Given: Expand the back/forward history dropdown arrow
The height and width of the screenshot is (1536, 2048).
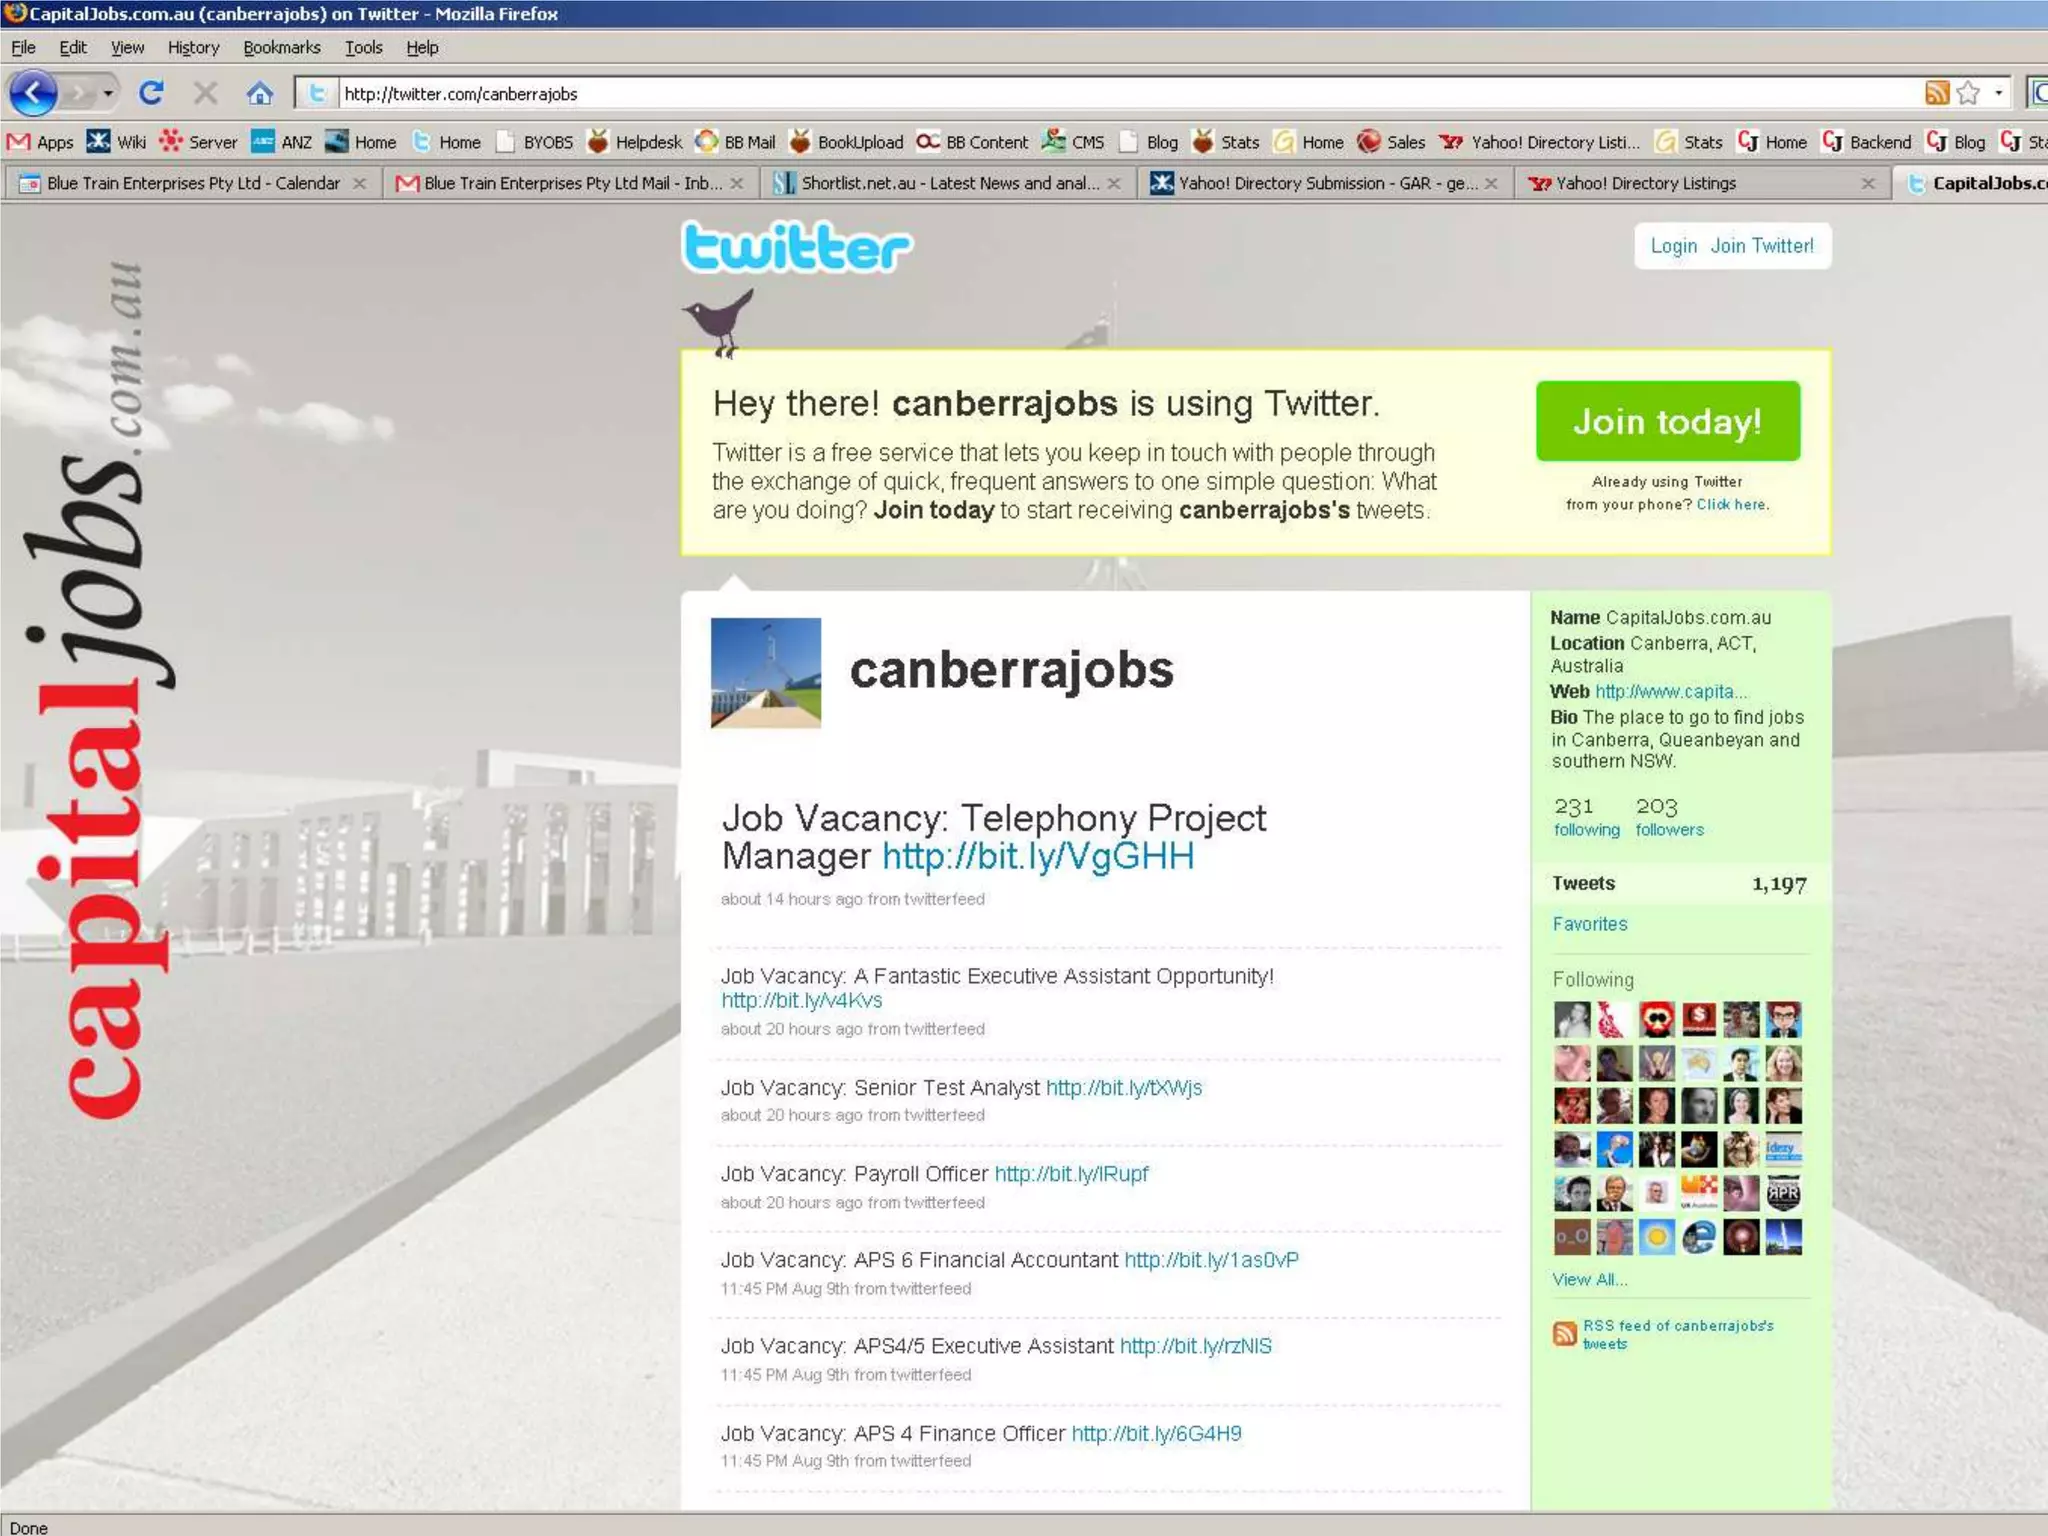Looking at the screenshot, I should click(108, 93).
